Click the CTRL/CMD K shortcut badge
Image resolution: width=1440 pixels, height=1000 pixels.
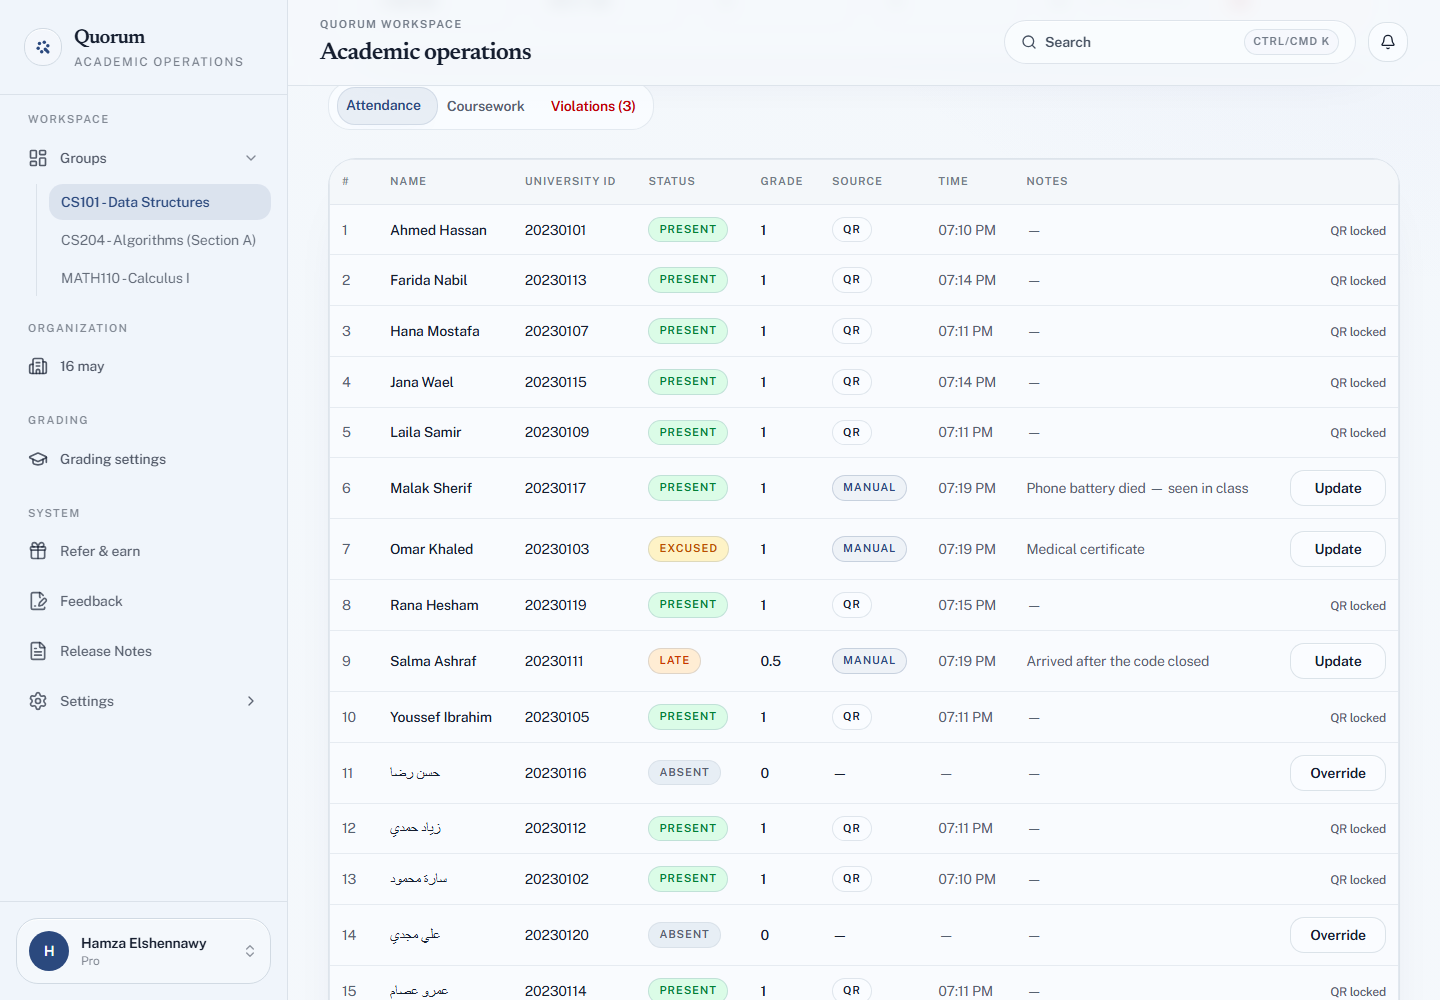point(1291,42)
